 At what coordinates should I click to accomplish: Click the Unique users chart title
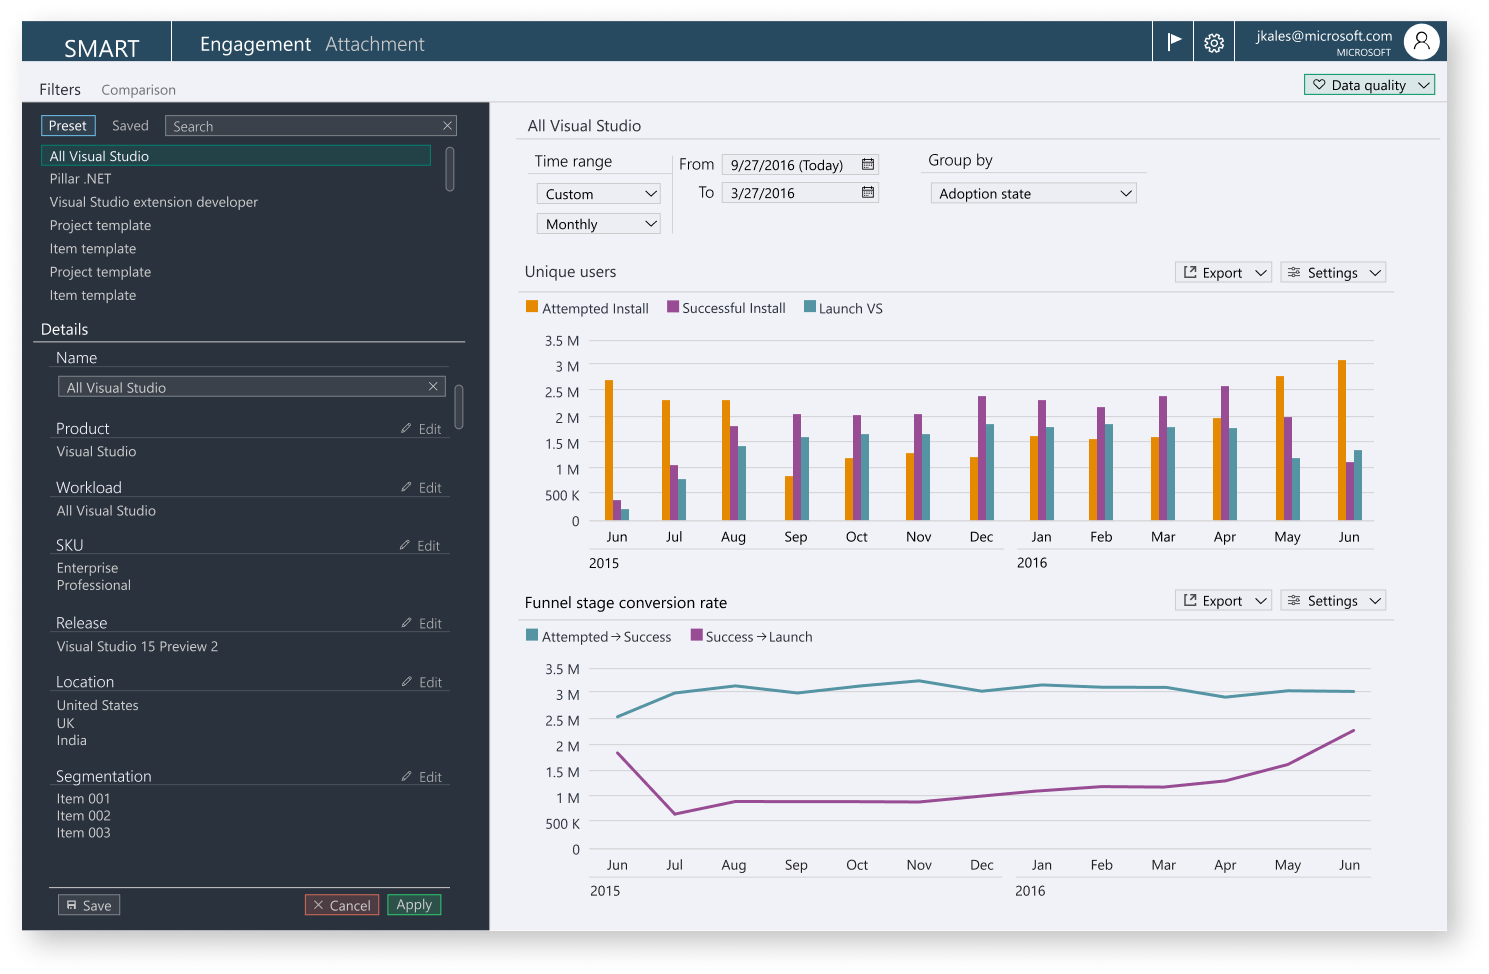pos(570,272)
